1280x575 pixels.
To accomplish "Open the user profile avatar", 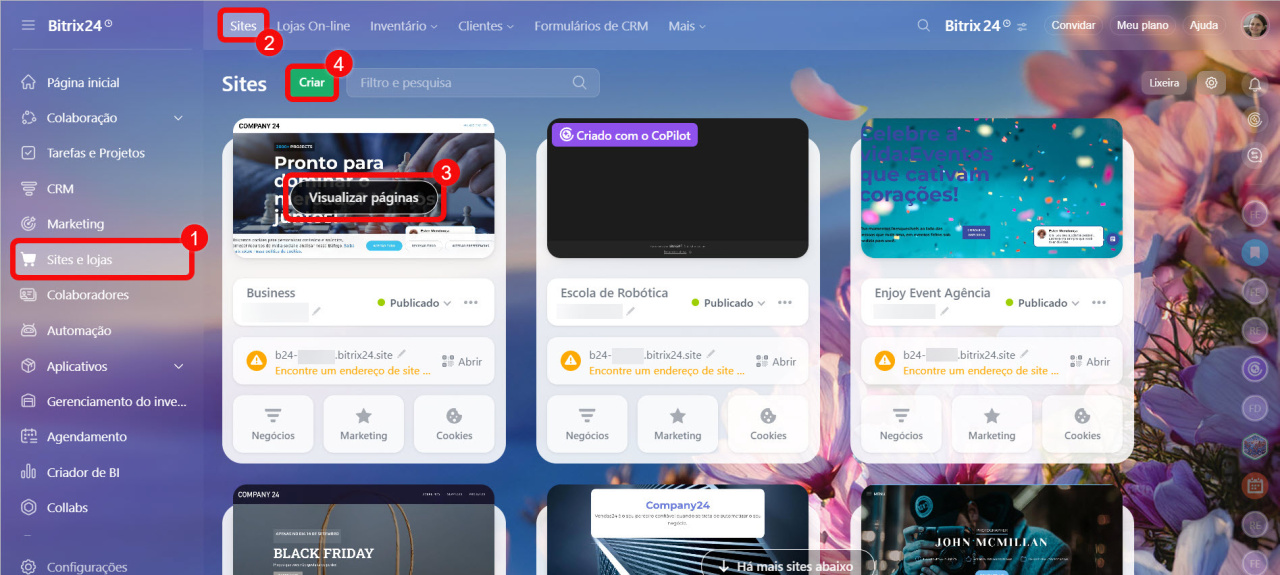I will point(1256,26).
